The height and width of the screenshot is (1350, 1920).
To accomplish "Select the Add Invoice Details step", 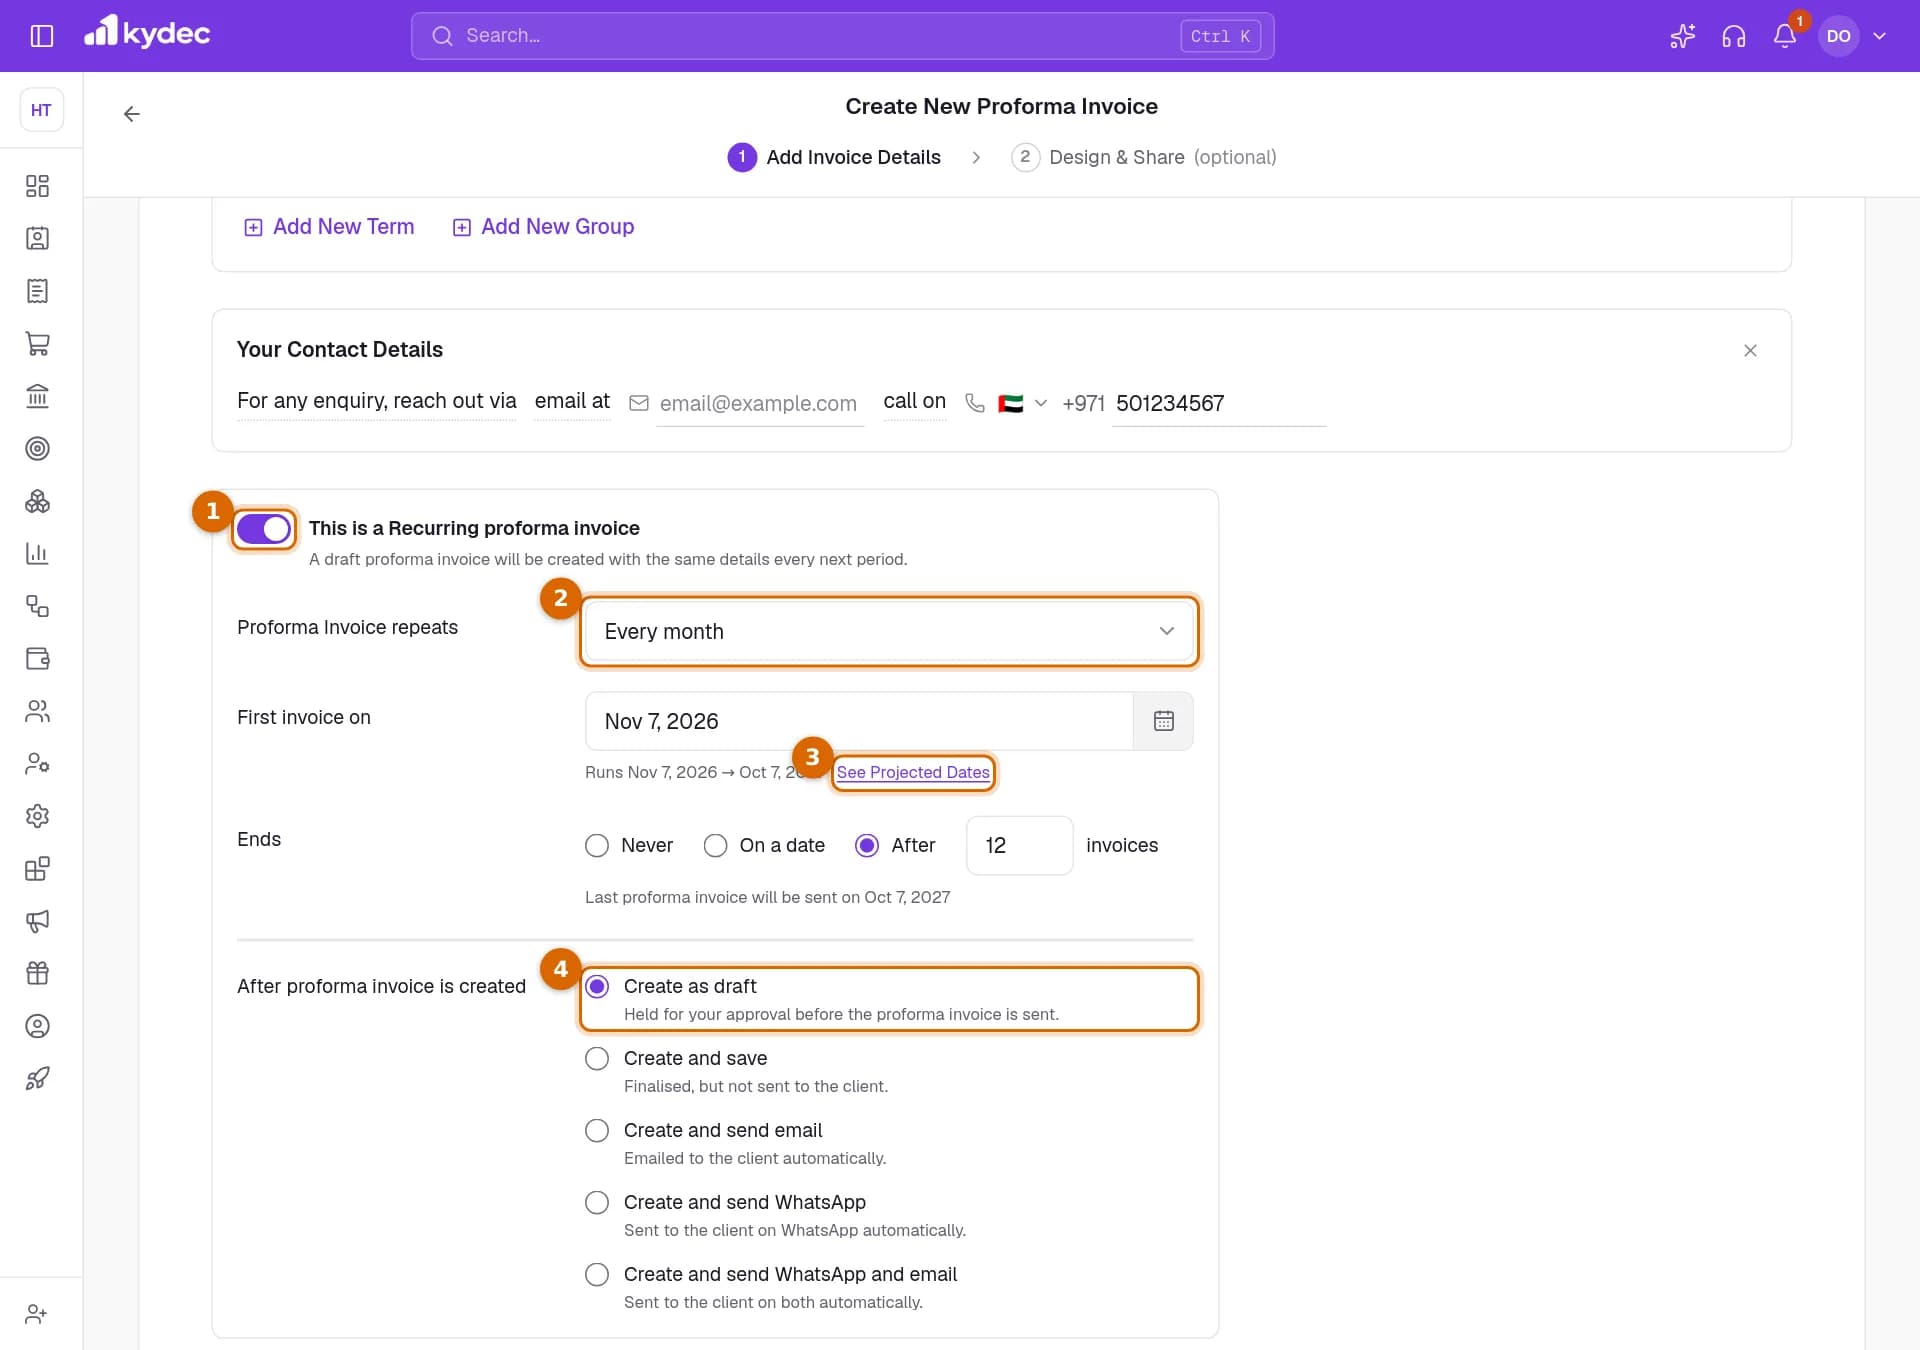I will 834,157.
